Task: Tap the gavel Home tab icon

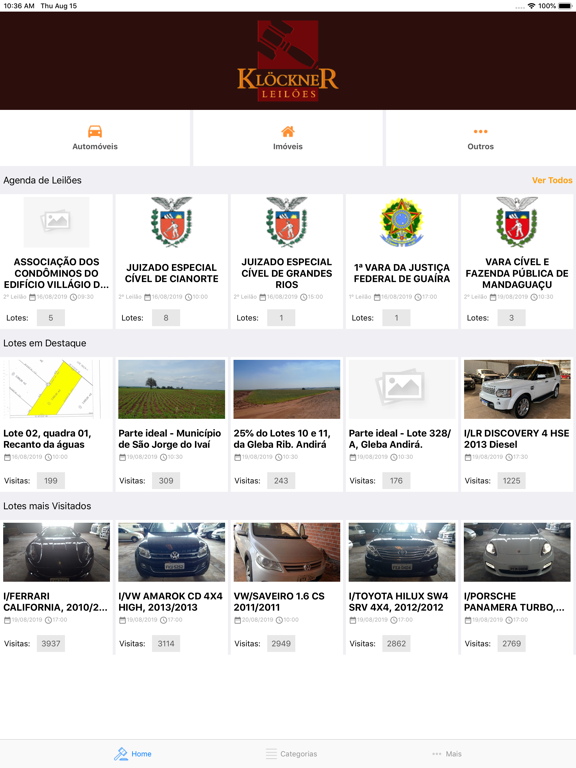Action: click(x=120, y=754)
